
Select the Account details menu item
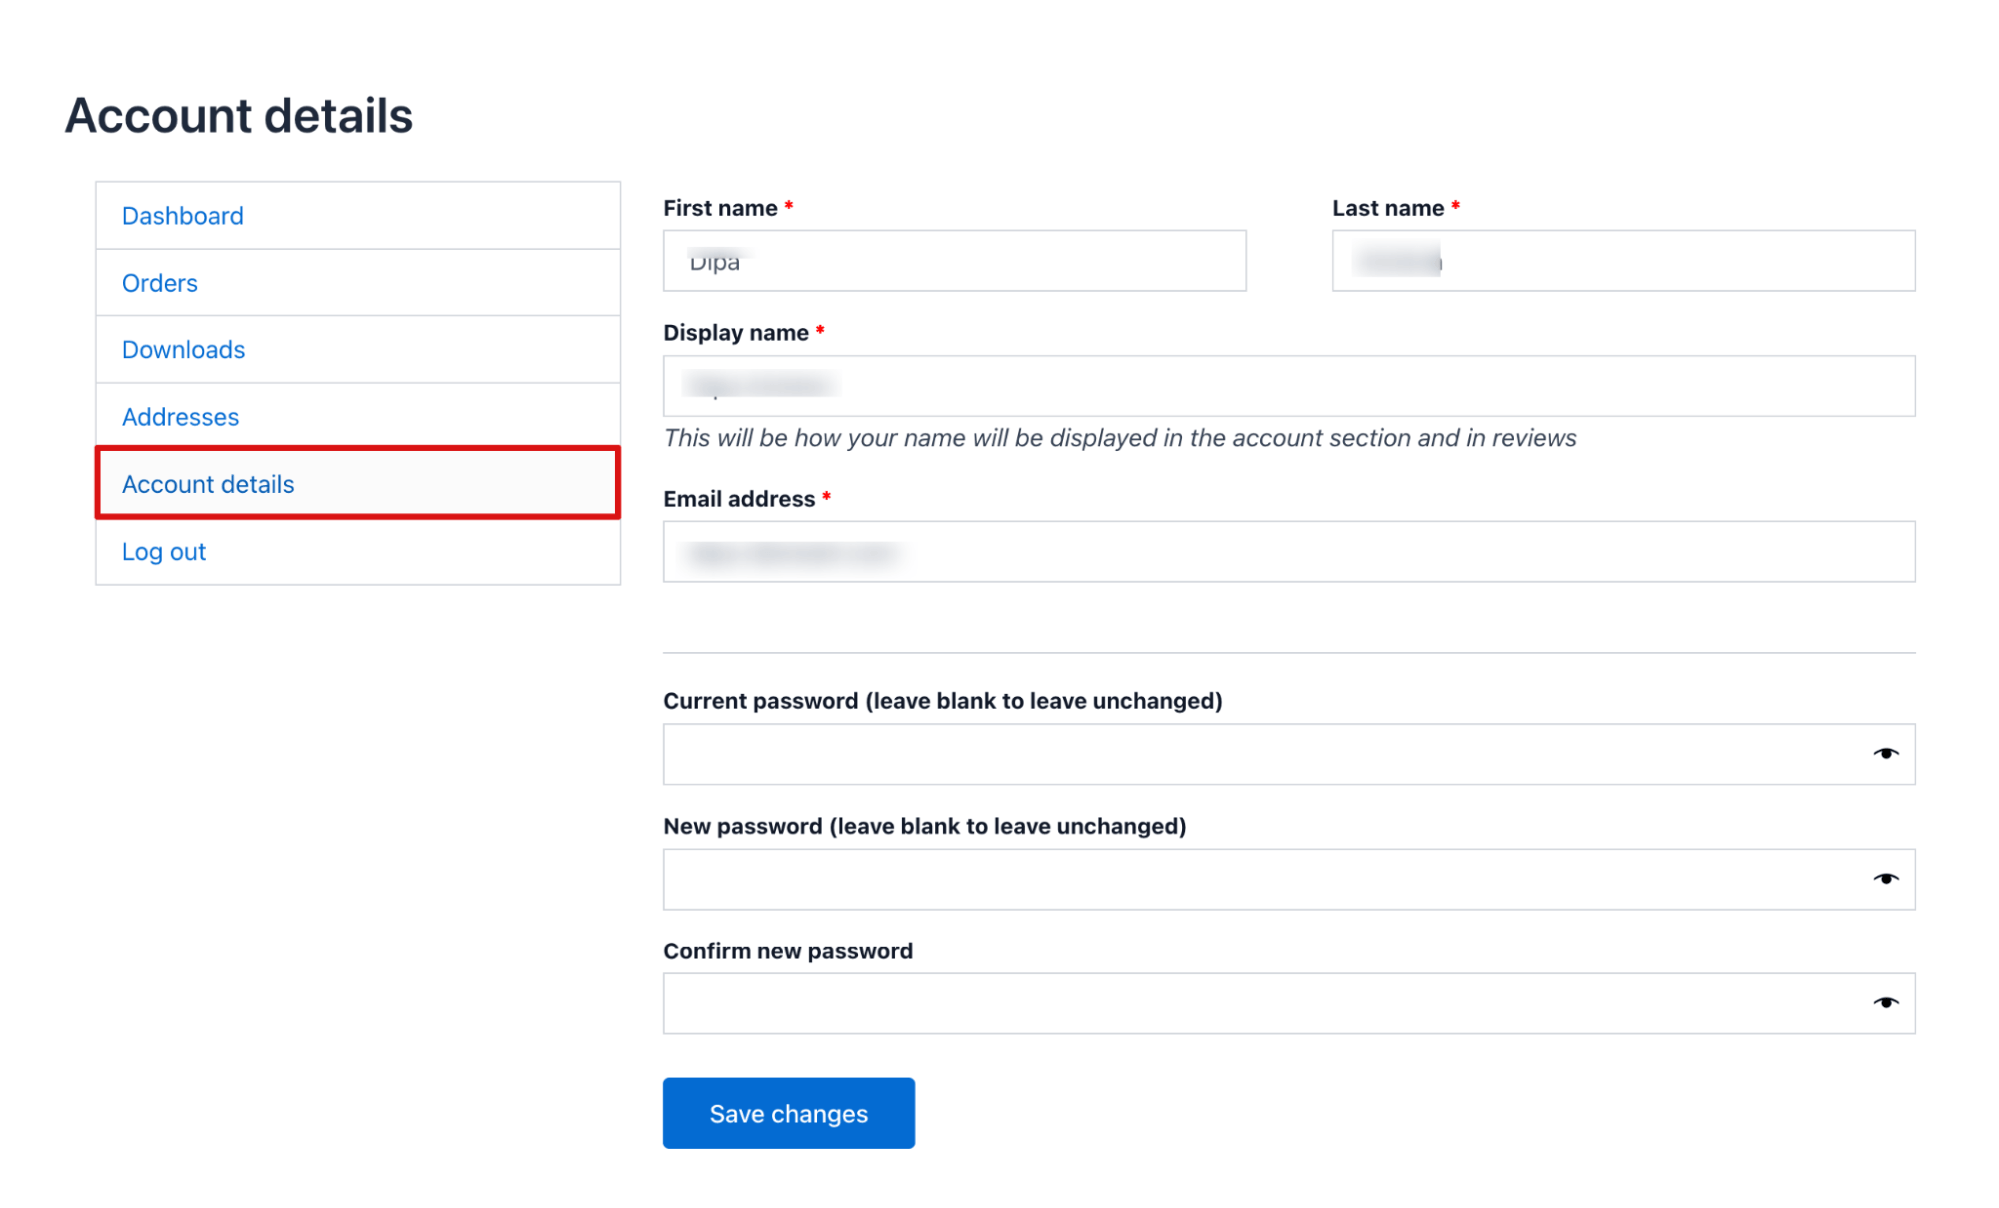pos(208,483)
